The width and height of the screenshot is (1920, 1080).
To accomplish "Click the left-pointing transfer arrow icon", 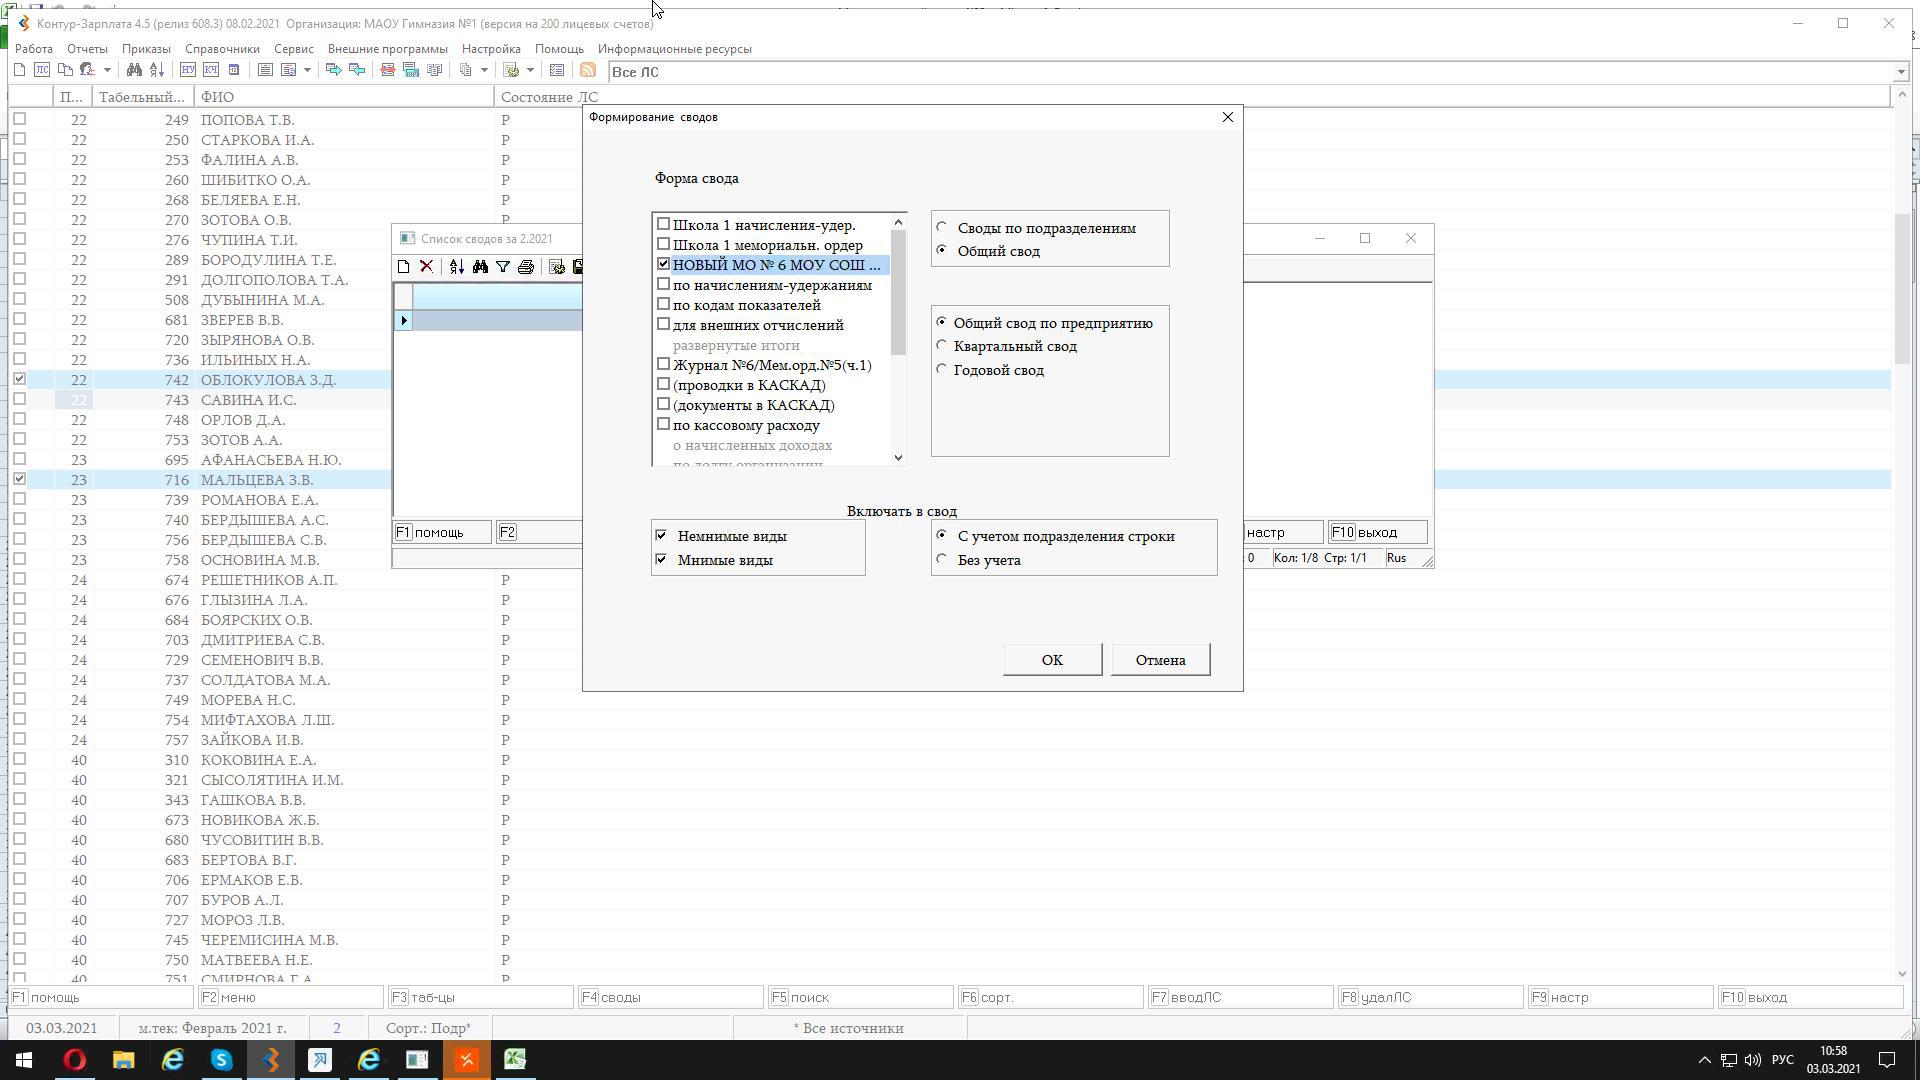I will click(357, 70).
